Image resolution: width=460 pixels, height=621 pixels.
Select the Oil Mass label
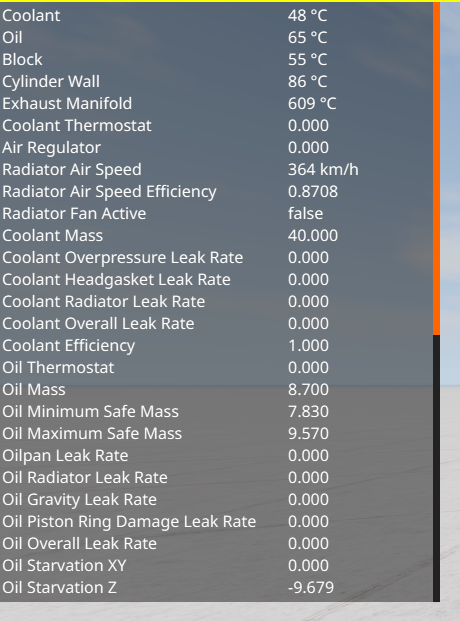pyautogui.click(x=34, y=389)
